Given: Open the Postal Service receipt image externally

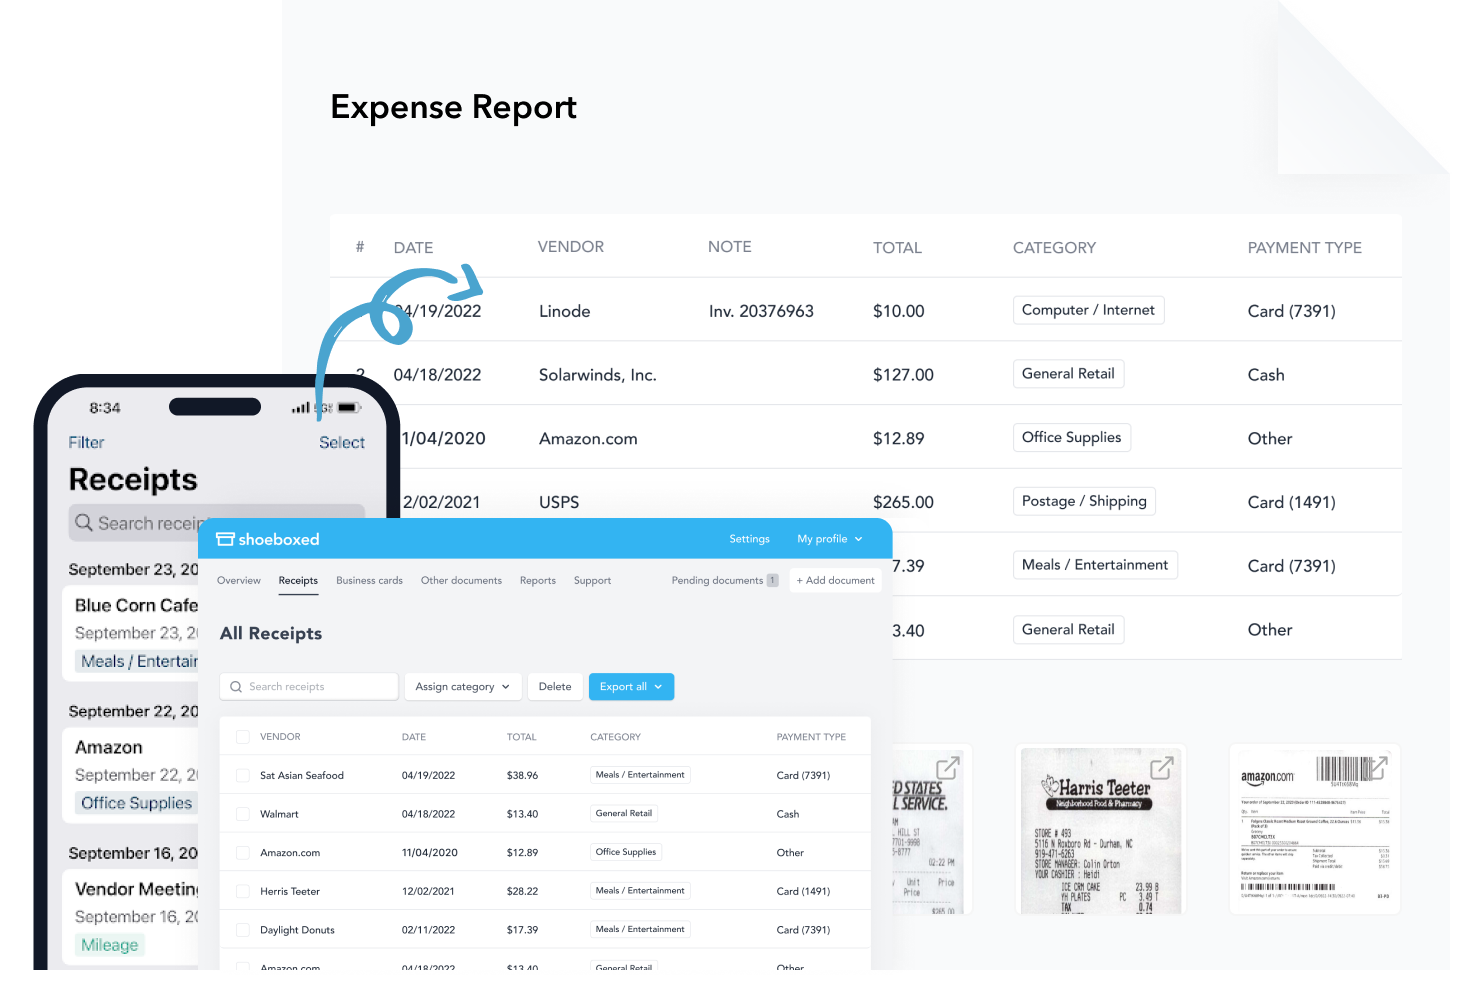Looking at the screenshot, I should 947,768.
